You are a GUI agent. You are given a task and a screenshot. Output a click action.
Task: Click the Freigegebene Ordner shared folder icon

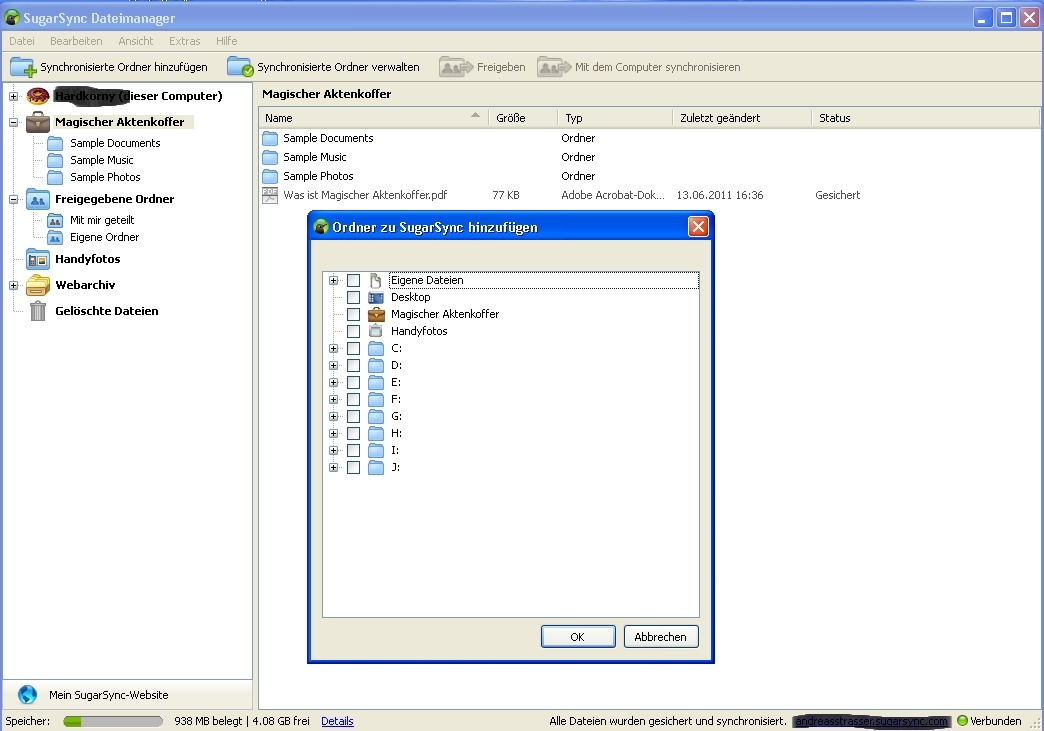pyautogui.click(x=38, y=199)
